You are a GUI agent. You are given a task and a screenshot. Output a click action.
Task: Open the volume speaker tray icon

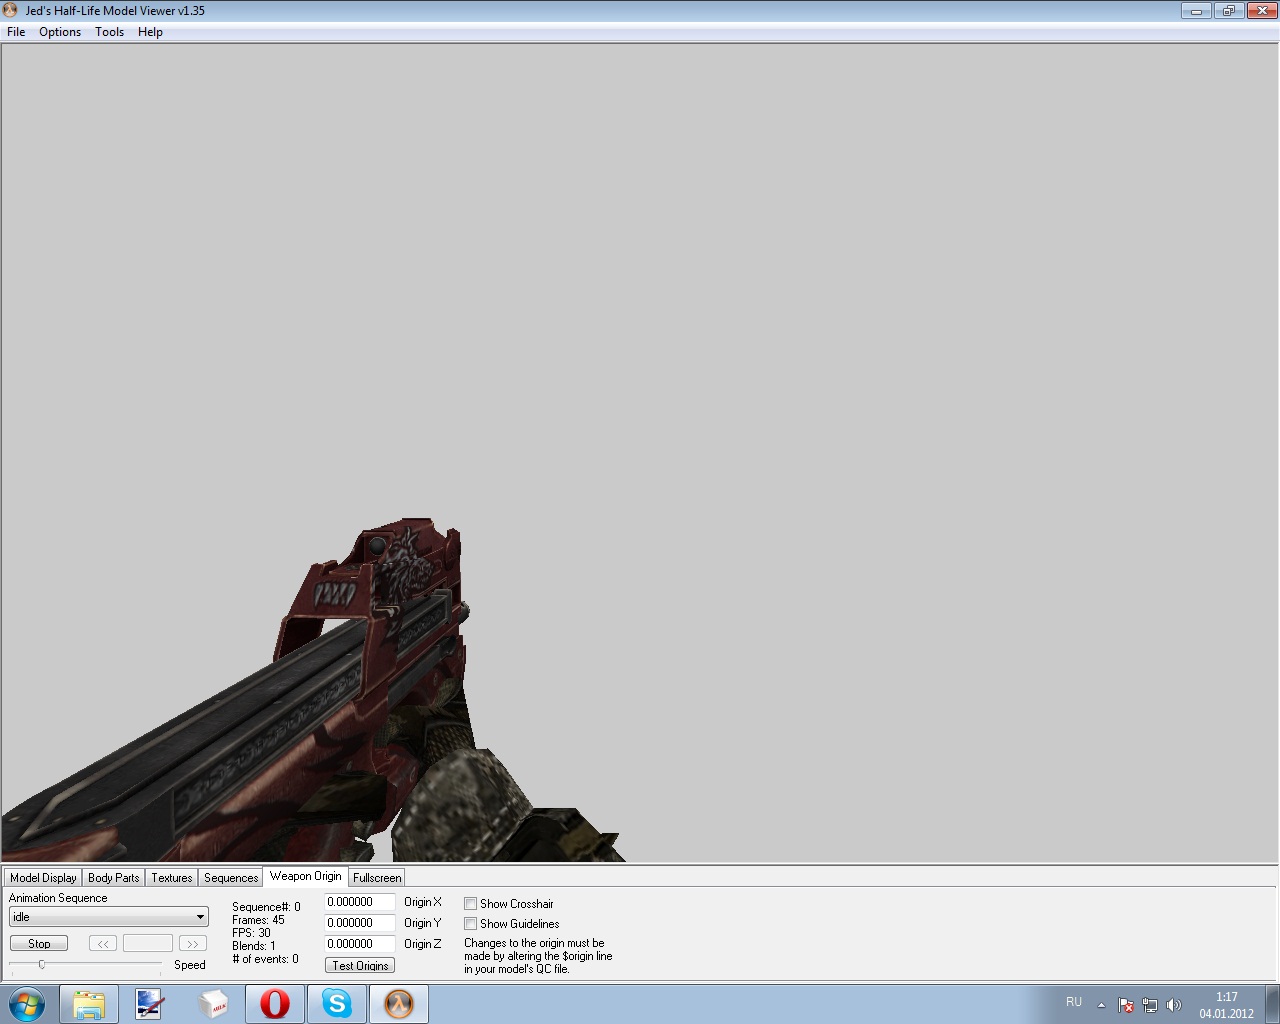coord(1174,1005)
